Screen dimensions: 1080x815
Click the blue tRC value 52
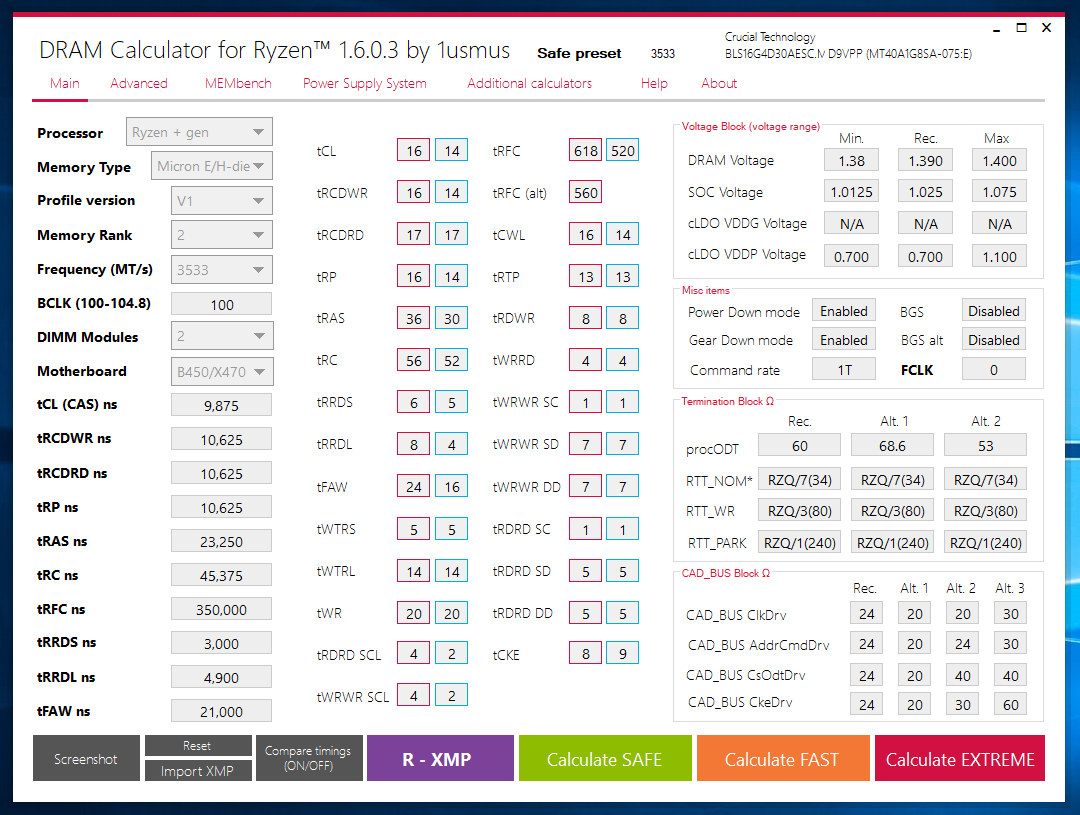coord(451,360)
